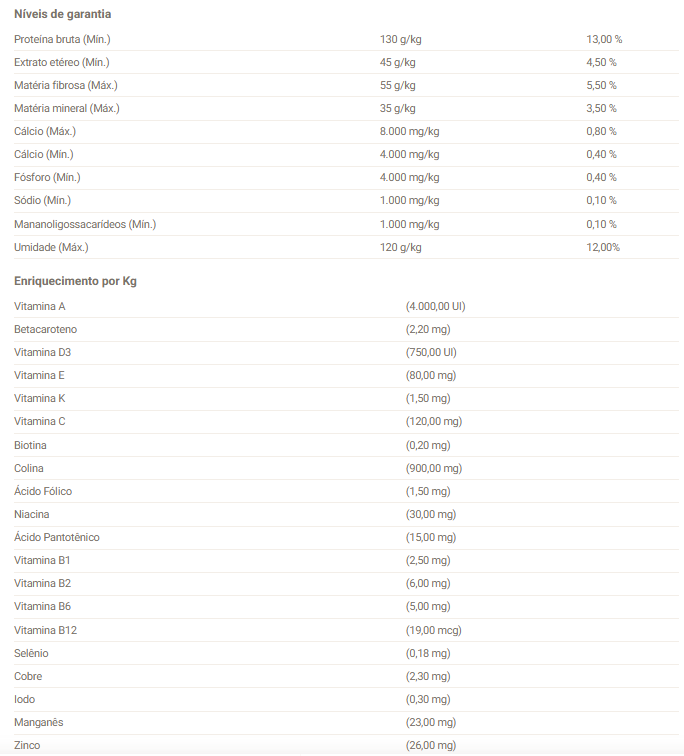
Task: Click the 'Níveis de garantia' heading
Action: pos(63,14)
